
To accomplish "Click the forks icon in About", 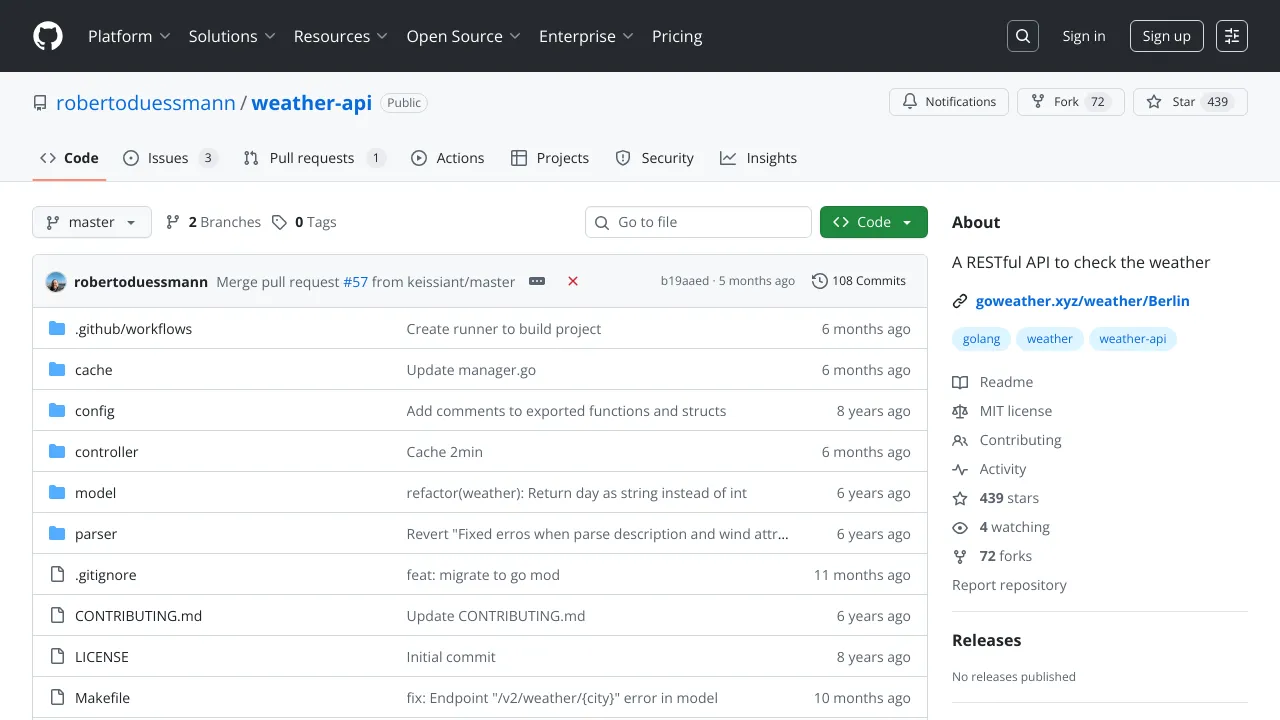I will [x=960, y=556].
